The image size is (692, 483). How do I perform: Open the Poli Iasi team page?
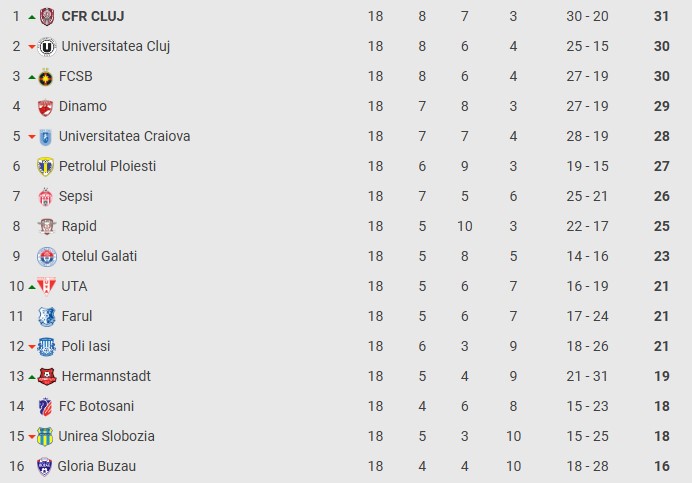85,346
